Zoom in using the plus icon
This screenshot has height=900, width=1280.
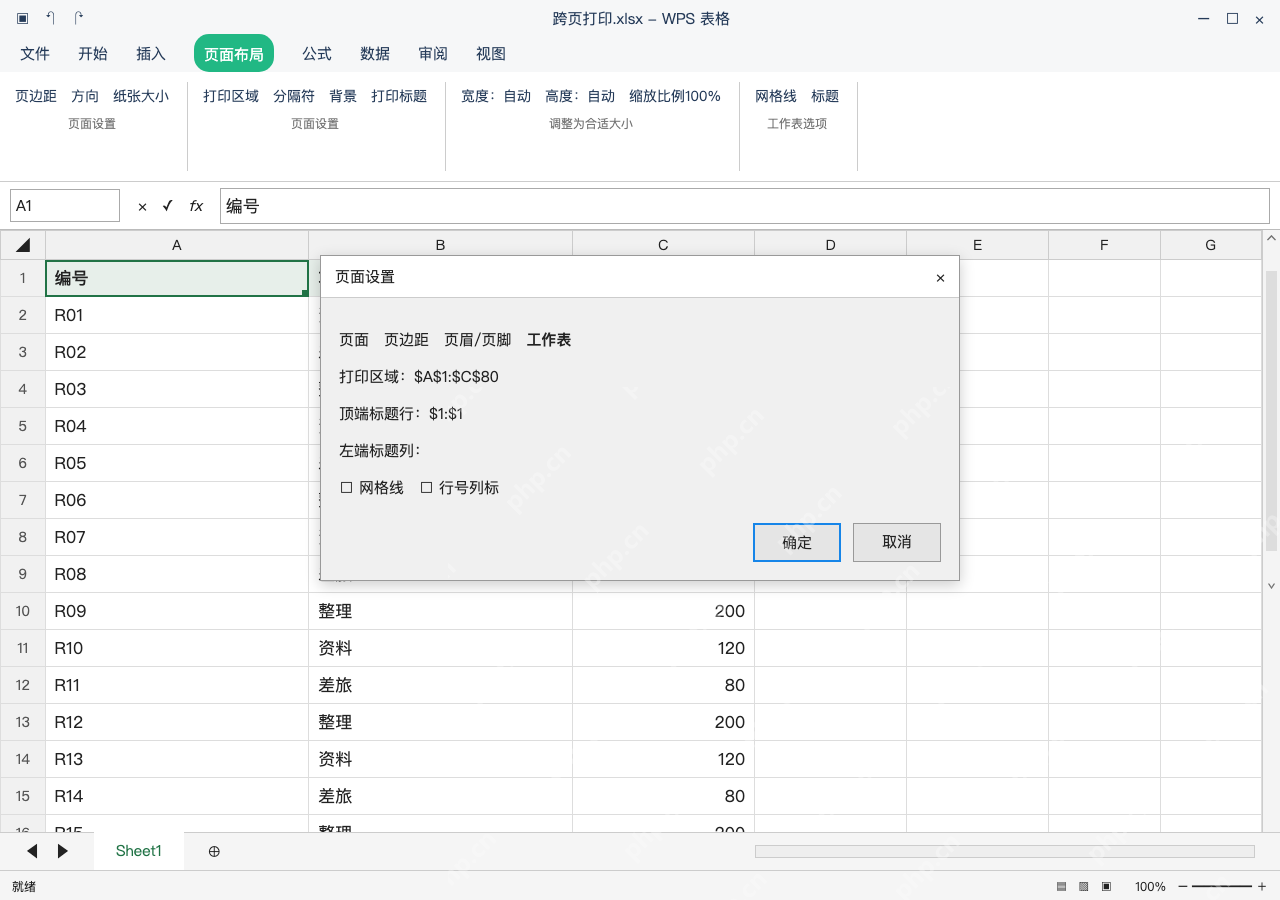pos(1262,886)
